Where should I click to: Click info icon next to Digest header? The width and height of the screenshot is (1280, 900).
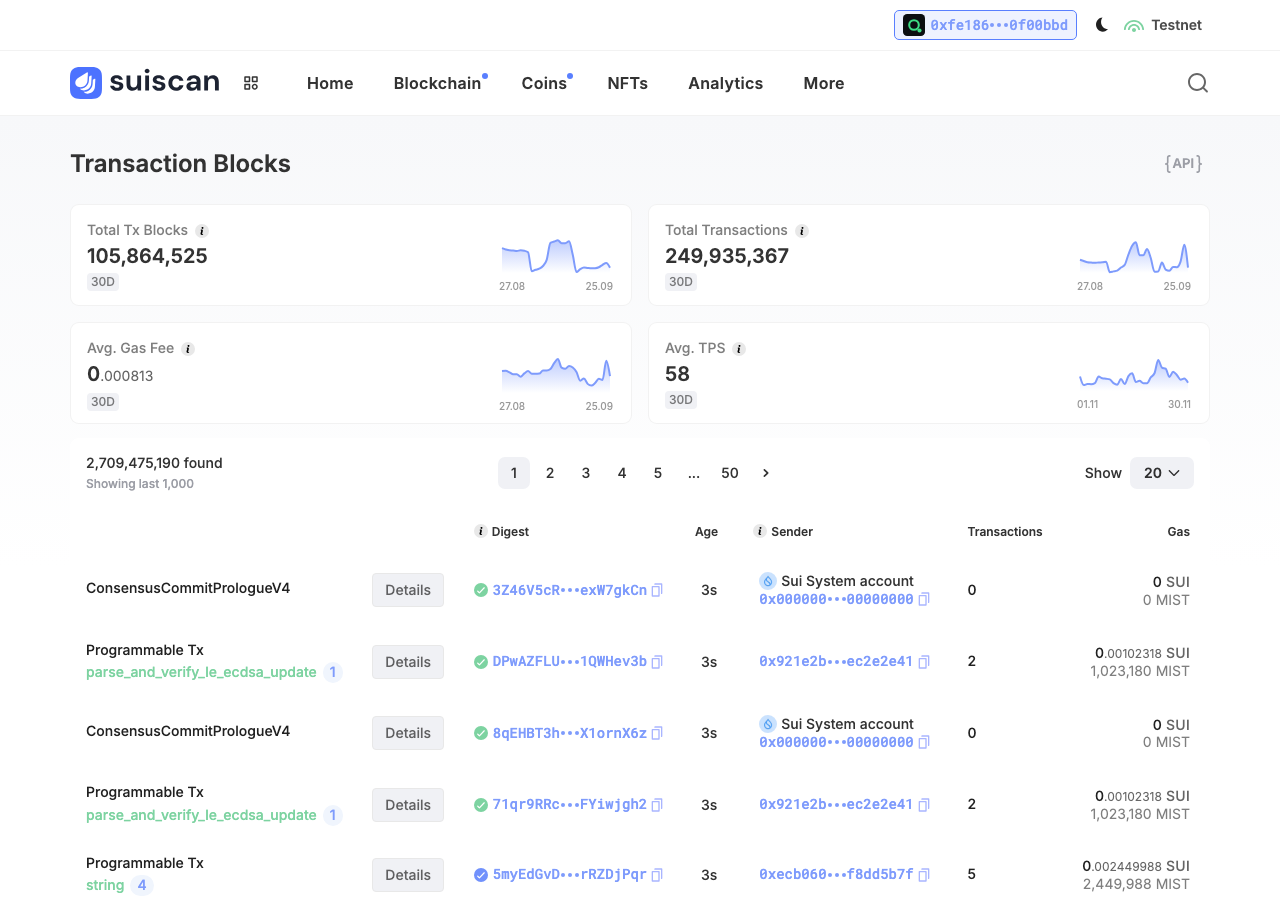(x=481, y=532)
